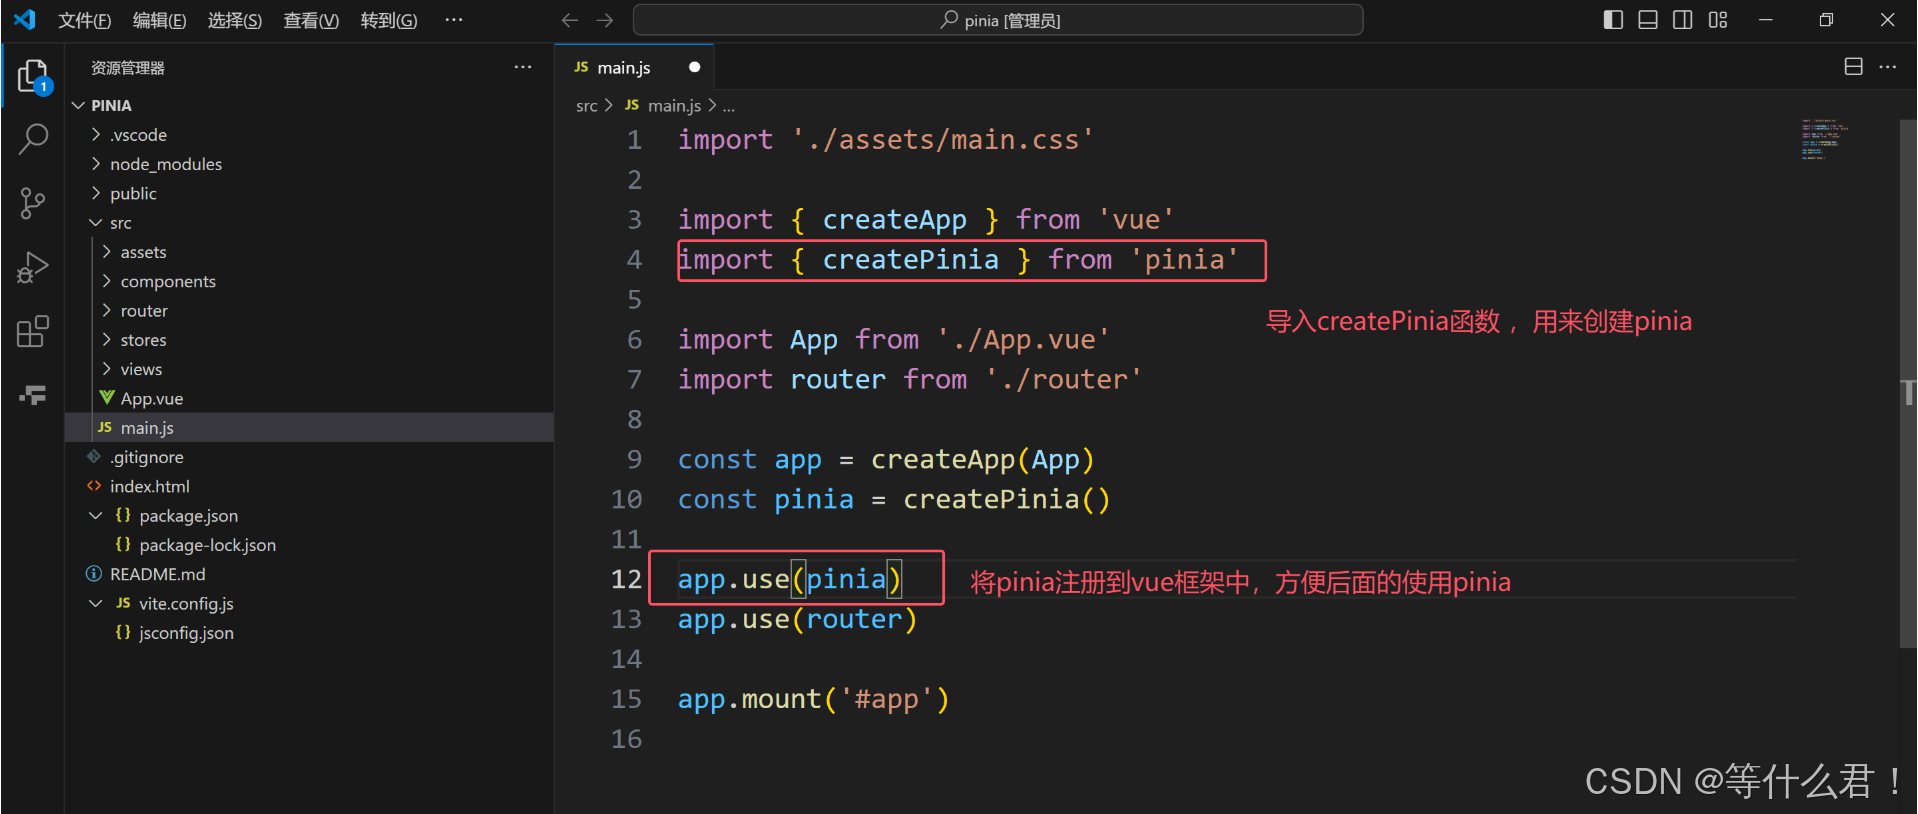Viewport: 1918px width, 814px height.
Task: Click the code minimap preview
Action: coord(1825,140)
